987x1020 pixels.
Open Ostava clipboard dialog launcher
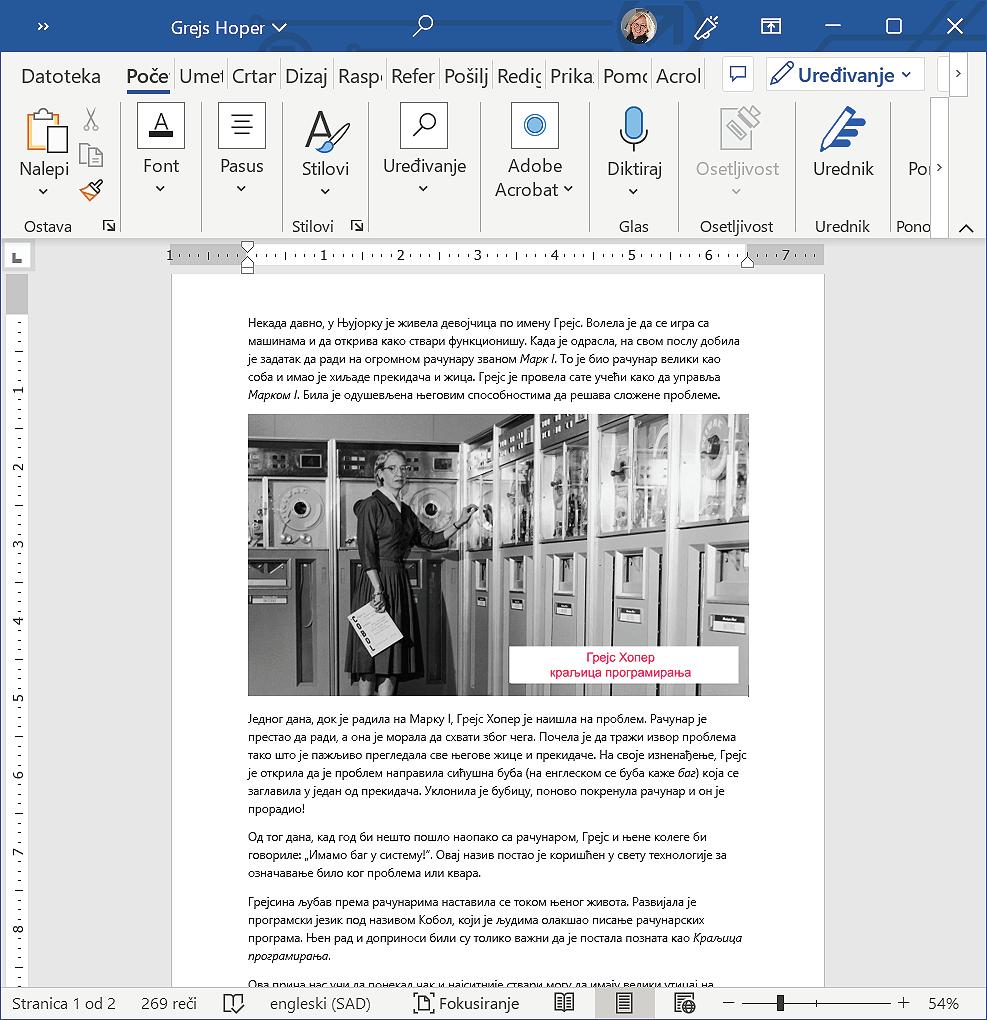click(109, 226)
